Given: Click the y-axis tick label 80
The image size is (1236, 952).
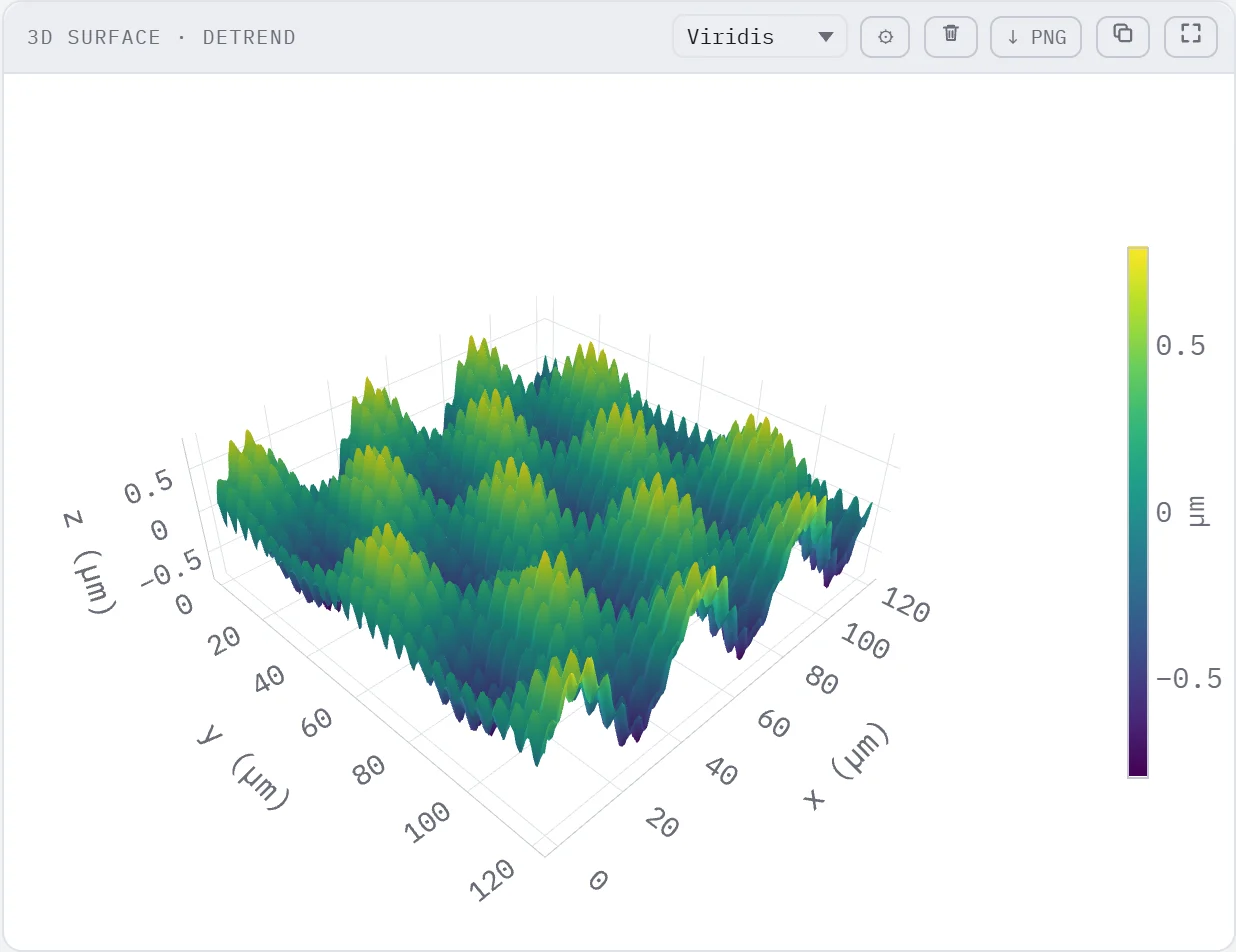Looking at the screenshot, I should [371, 772].
